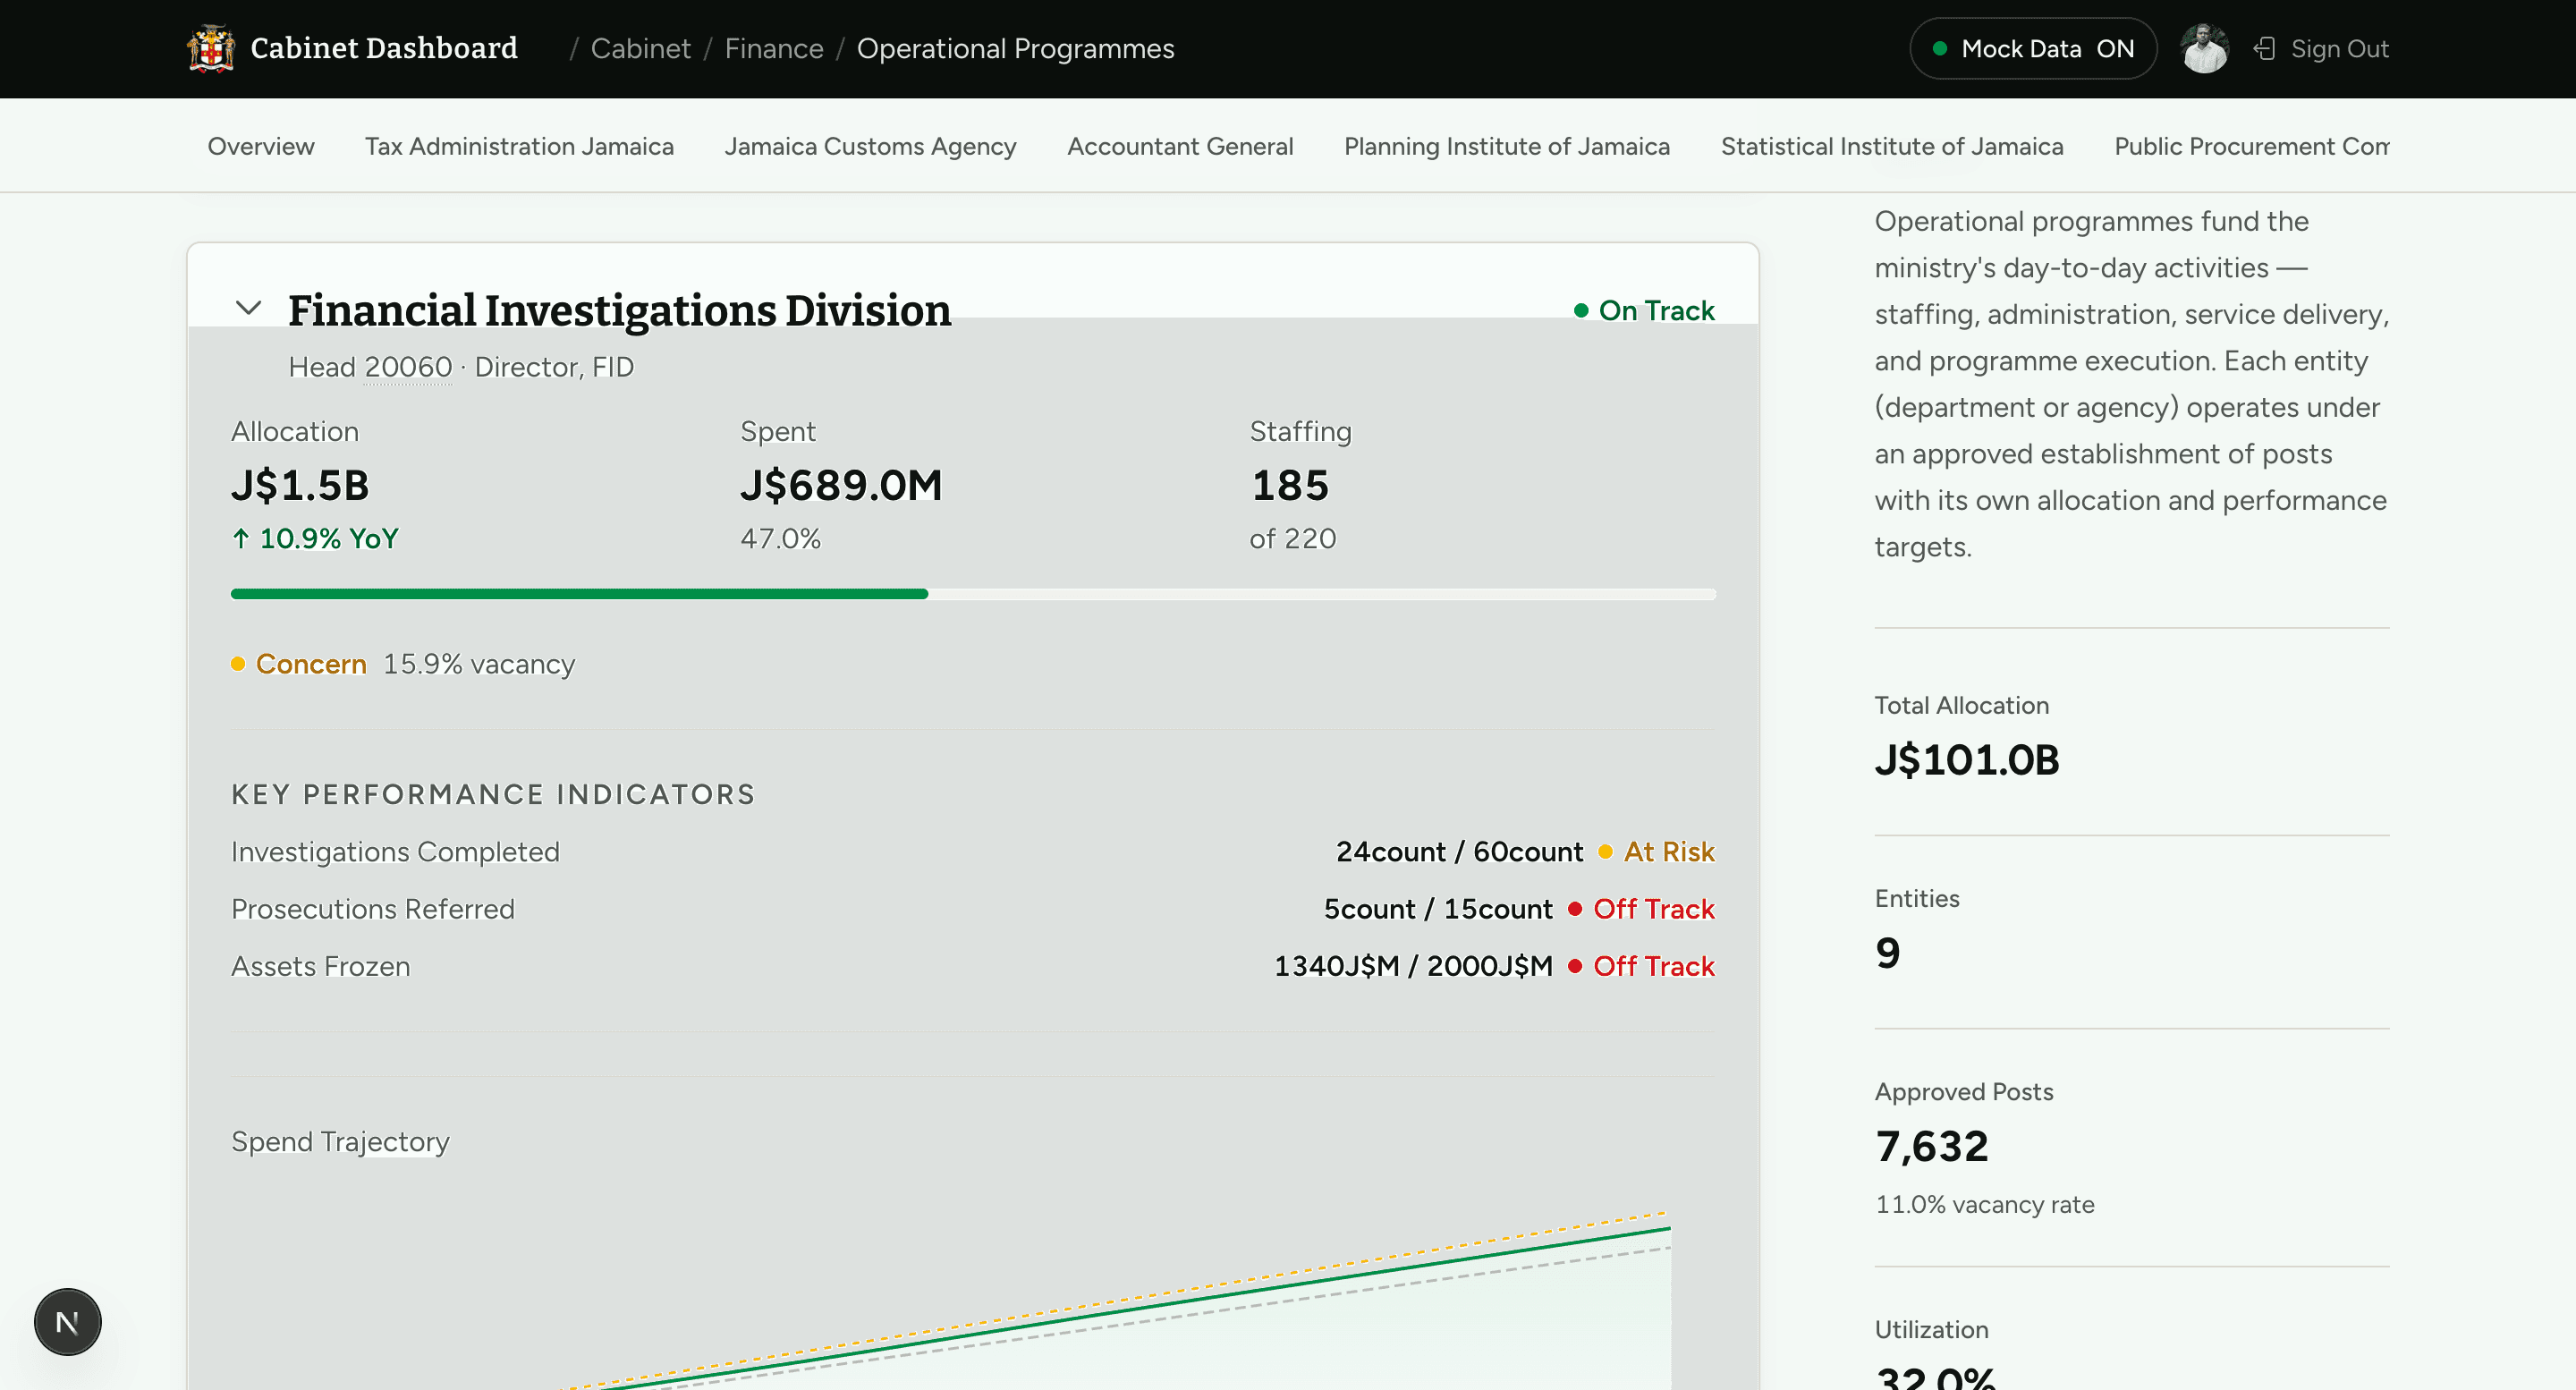Select the Assets Frozen KPI row
Viewport: 2576px width, 1390px height.
pyautogui.click(x=973, y=965)
